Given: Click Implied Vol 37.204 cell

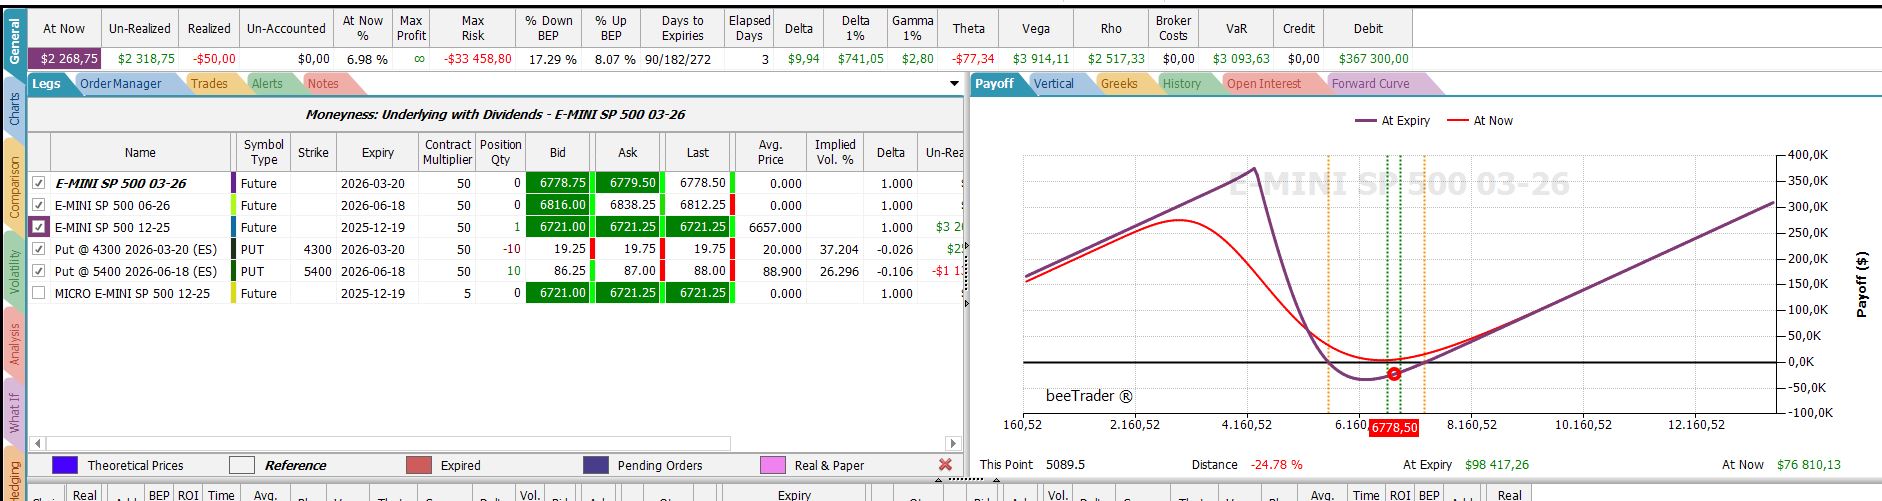Looking at the screenshot, I should tap(835, 249).
